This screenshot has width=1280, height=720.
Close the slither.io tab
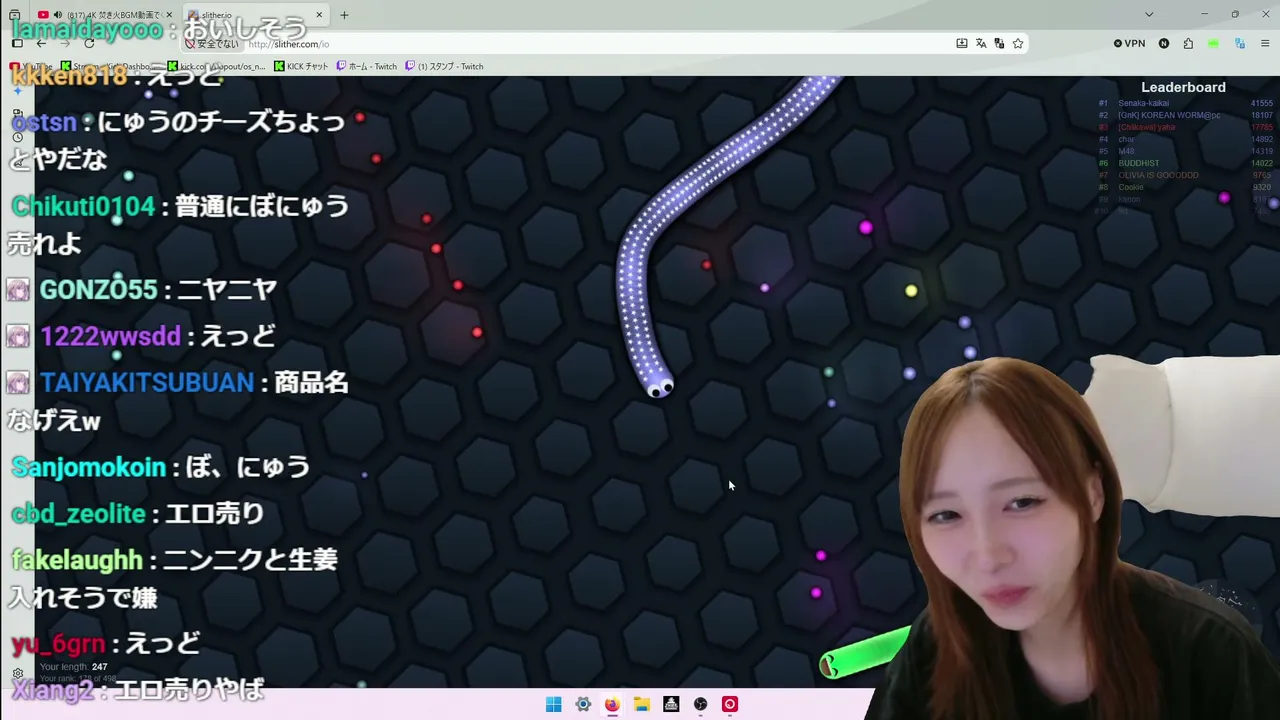(x=319, y=15)
